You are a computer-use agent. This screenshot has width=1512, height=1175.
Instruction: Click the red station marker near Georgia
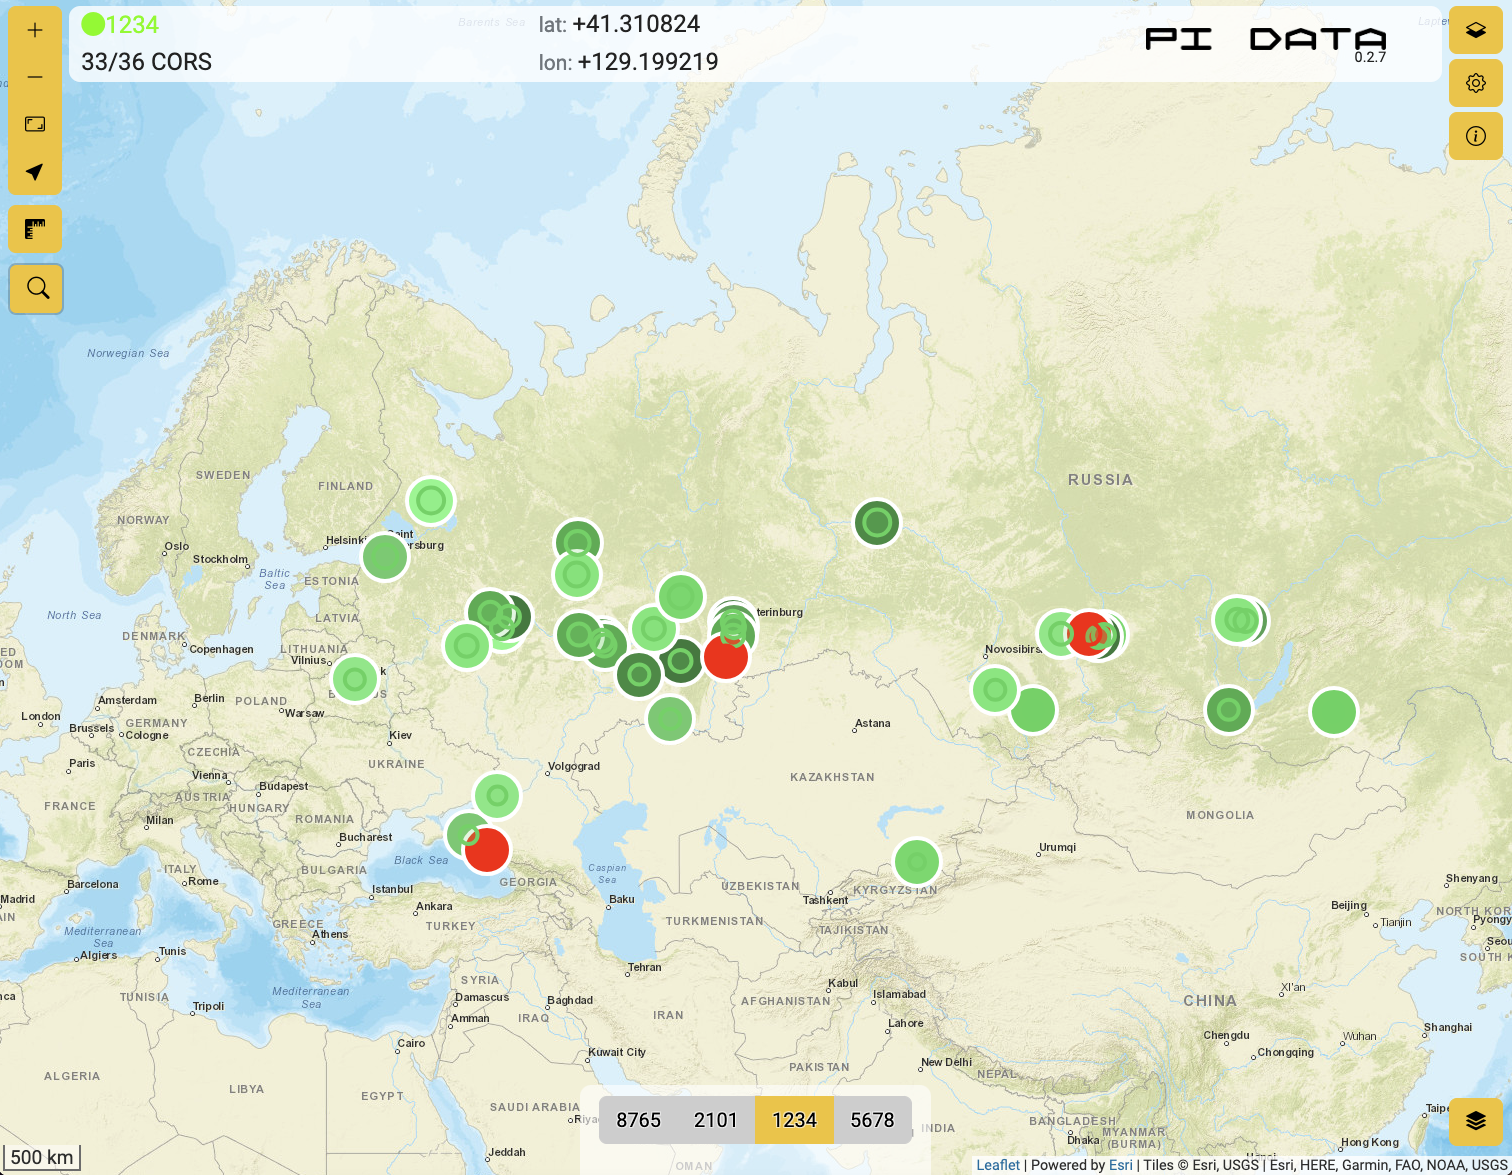[x=487, y=850]
